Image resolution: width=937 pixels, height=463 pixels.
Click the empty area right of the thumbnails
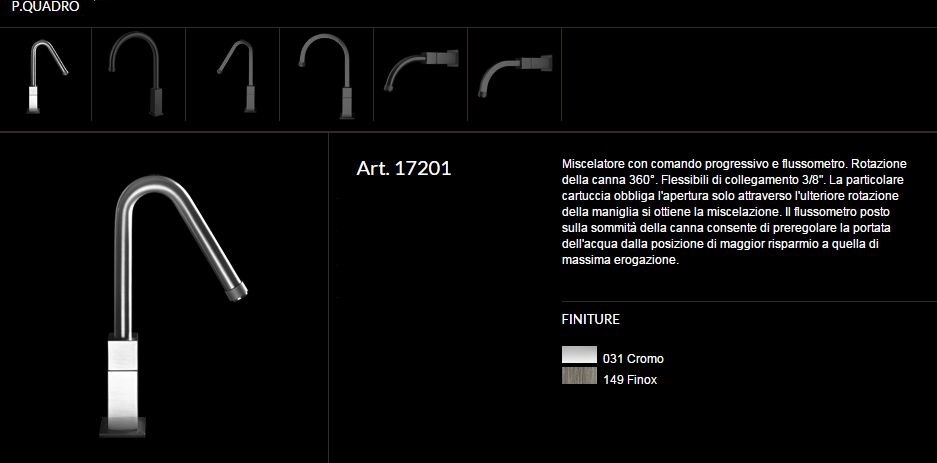750,74
